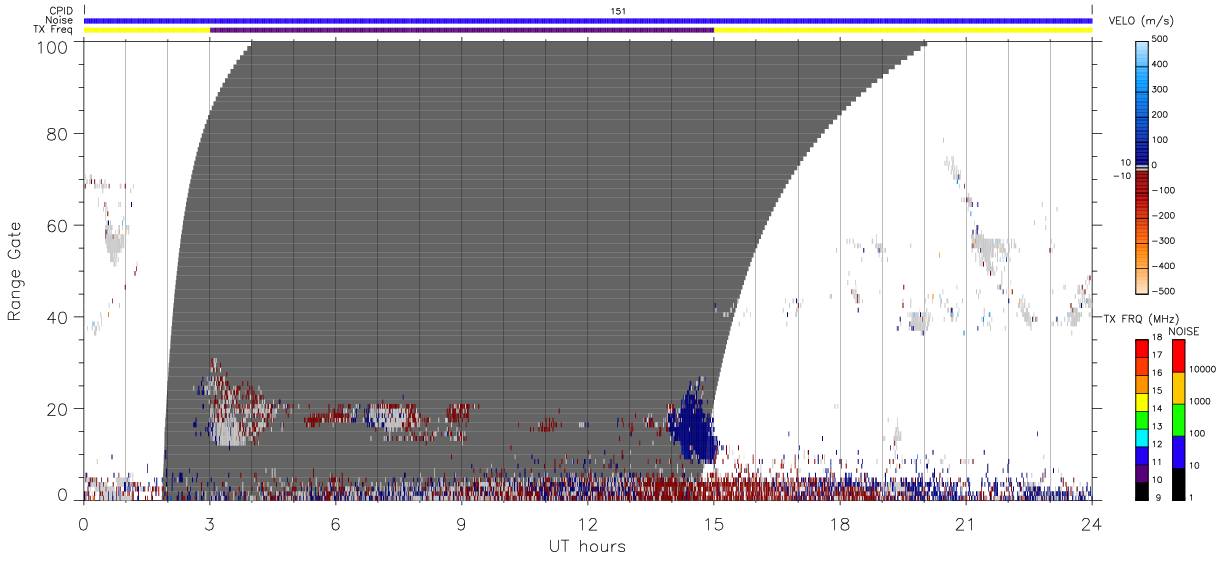This screenshot has width=1228, height=567.
Task: Click the -300 label on velocity colorbar
Action: (1162, 241)
